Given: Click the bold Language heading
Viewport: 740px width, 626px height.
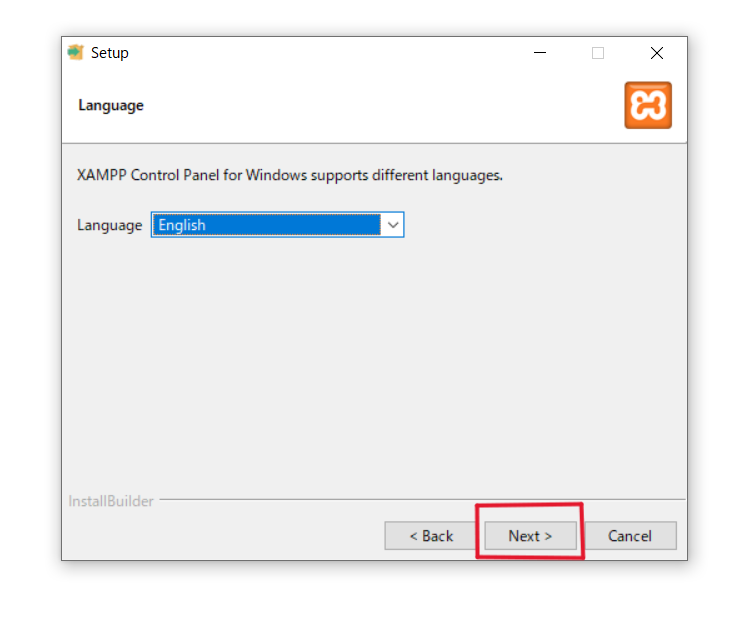Looking at the screenshot, I should coord(111,105).
